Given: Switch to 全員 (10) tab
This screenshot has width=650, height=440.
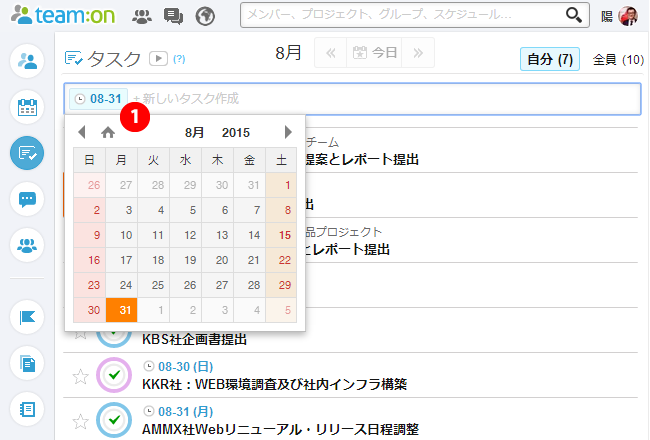Looking at the screenshot, I should click(618, 60).
